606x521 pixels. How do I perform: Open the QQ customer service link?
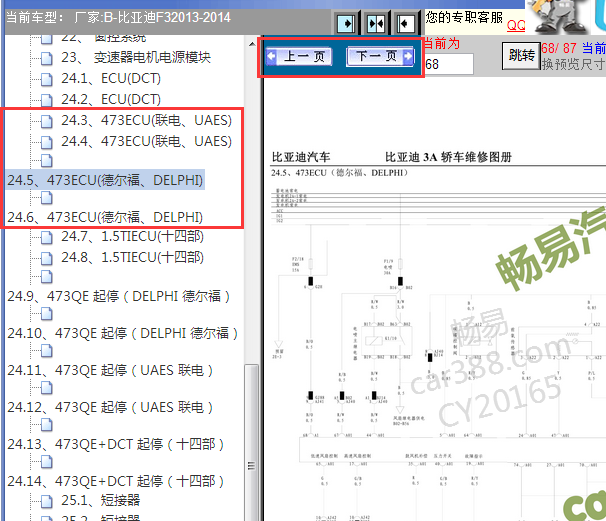pyautogui.click(x=516, y=26)
